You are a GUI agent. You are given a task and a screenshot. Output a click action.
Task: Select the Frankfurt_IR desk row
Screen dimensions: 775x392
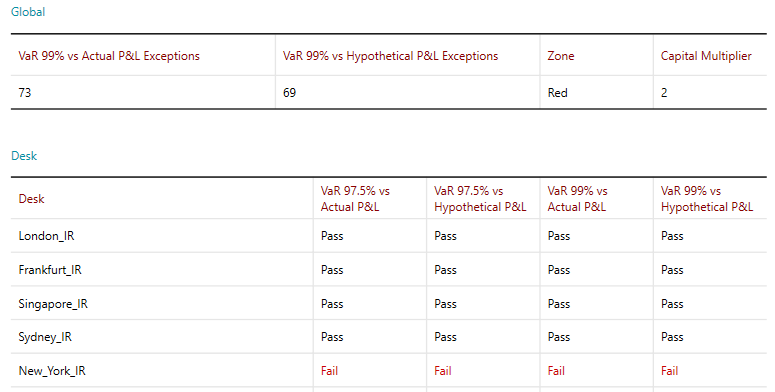tap(388, 269)
